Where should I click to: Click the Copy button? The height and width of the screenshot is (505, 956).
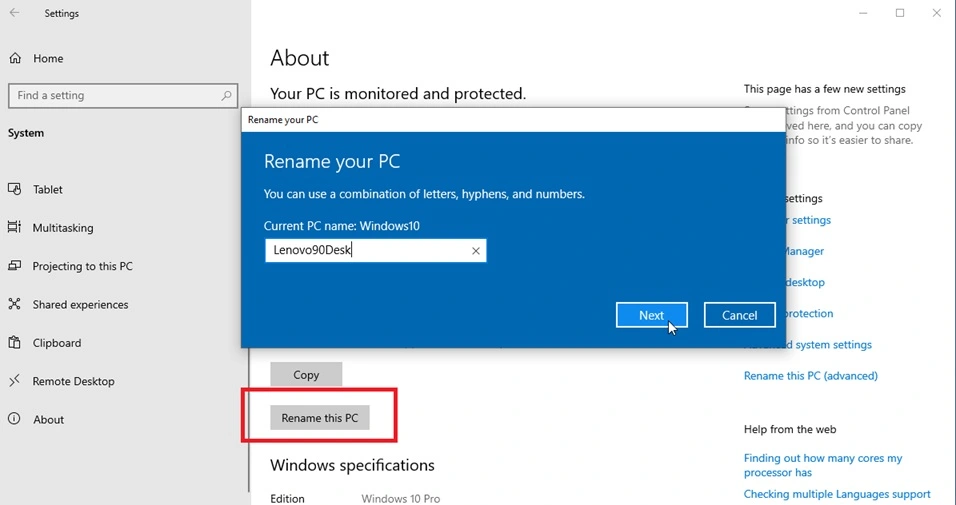(x=306, y=375)
